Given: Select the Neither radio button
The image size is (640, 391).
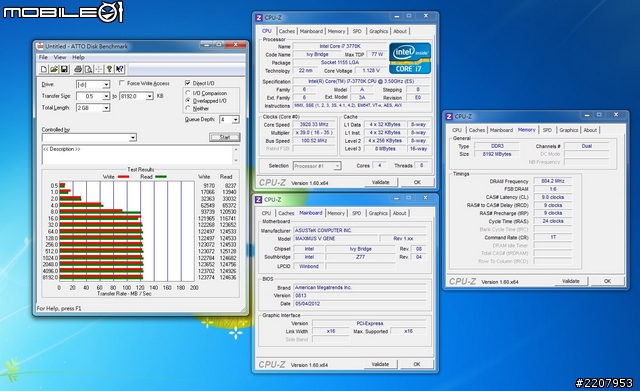Looking at the screenshot, I should pos(188,108).
